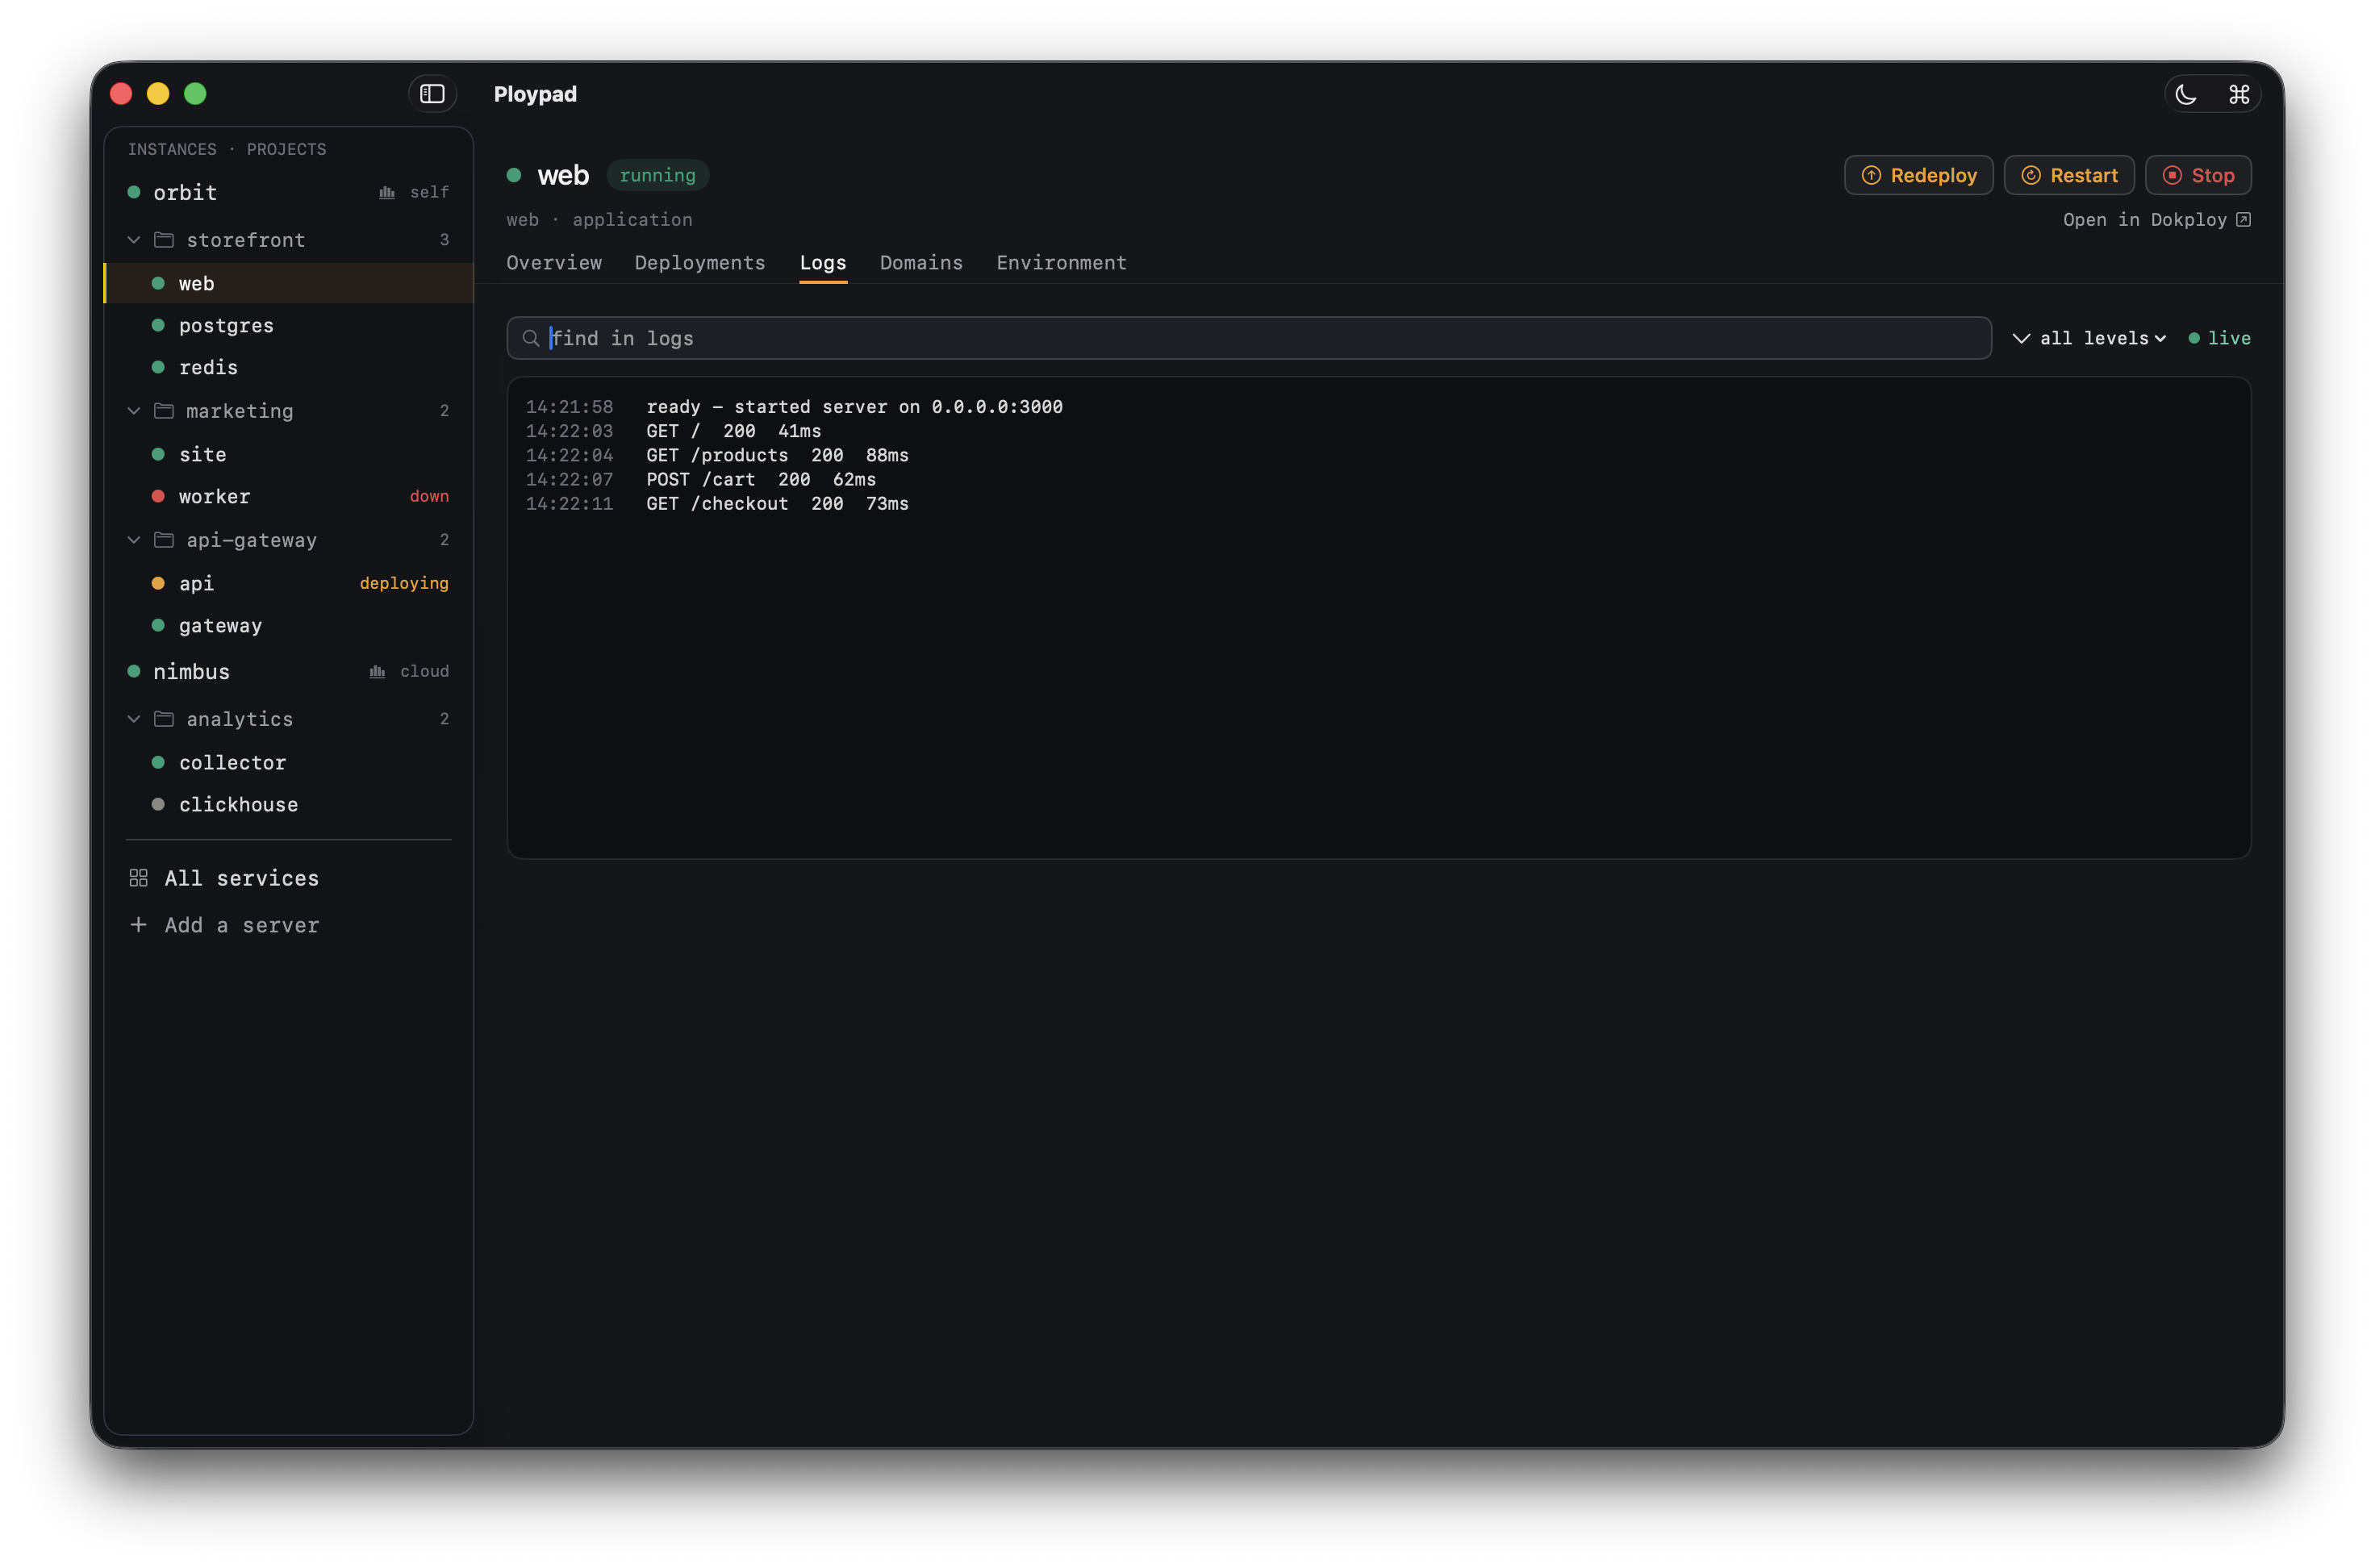Open in Dokploy external link
2375x1568 pixels.
click(2156, 219)
